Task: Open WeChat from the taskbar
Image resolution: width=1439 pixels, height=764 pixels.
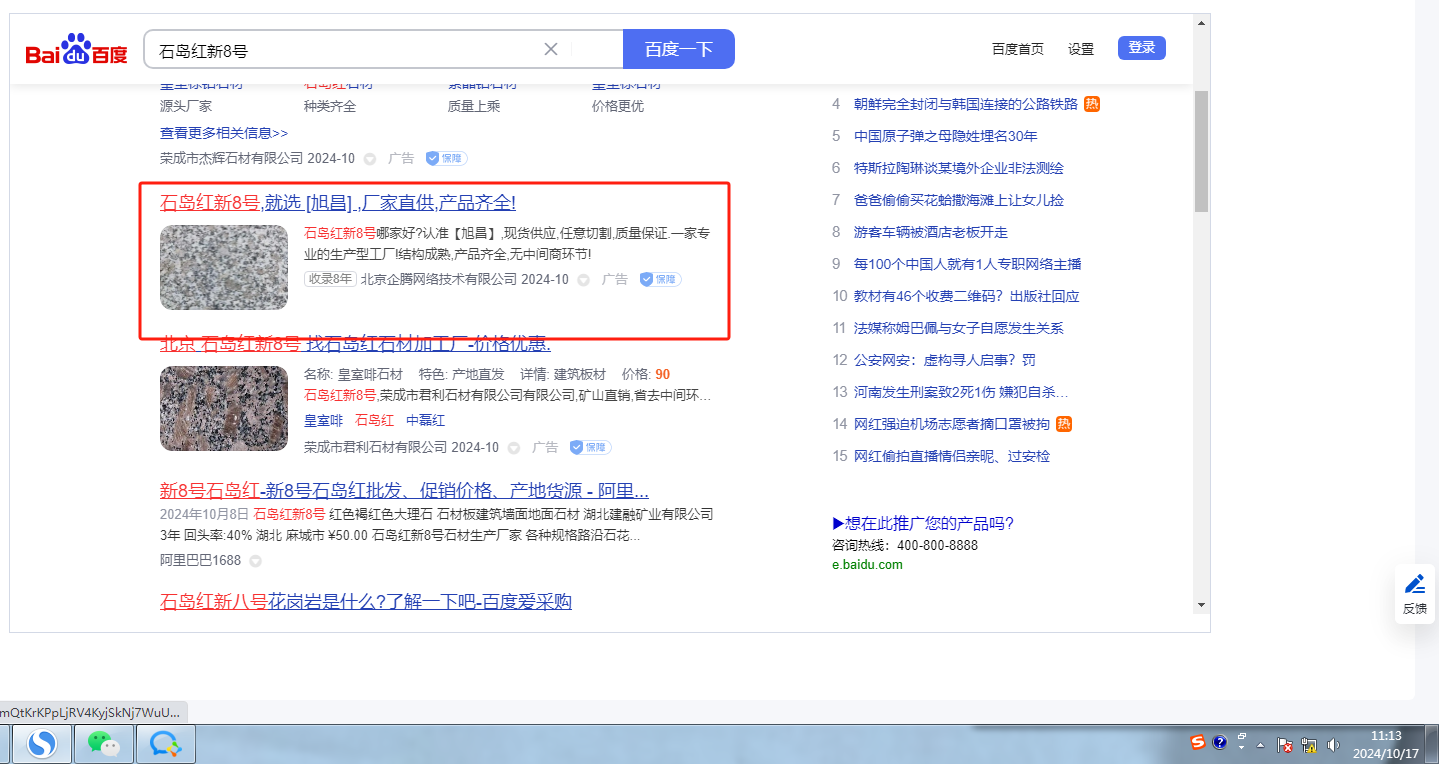Action: (103, 744)
